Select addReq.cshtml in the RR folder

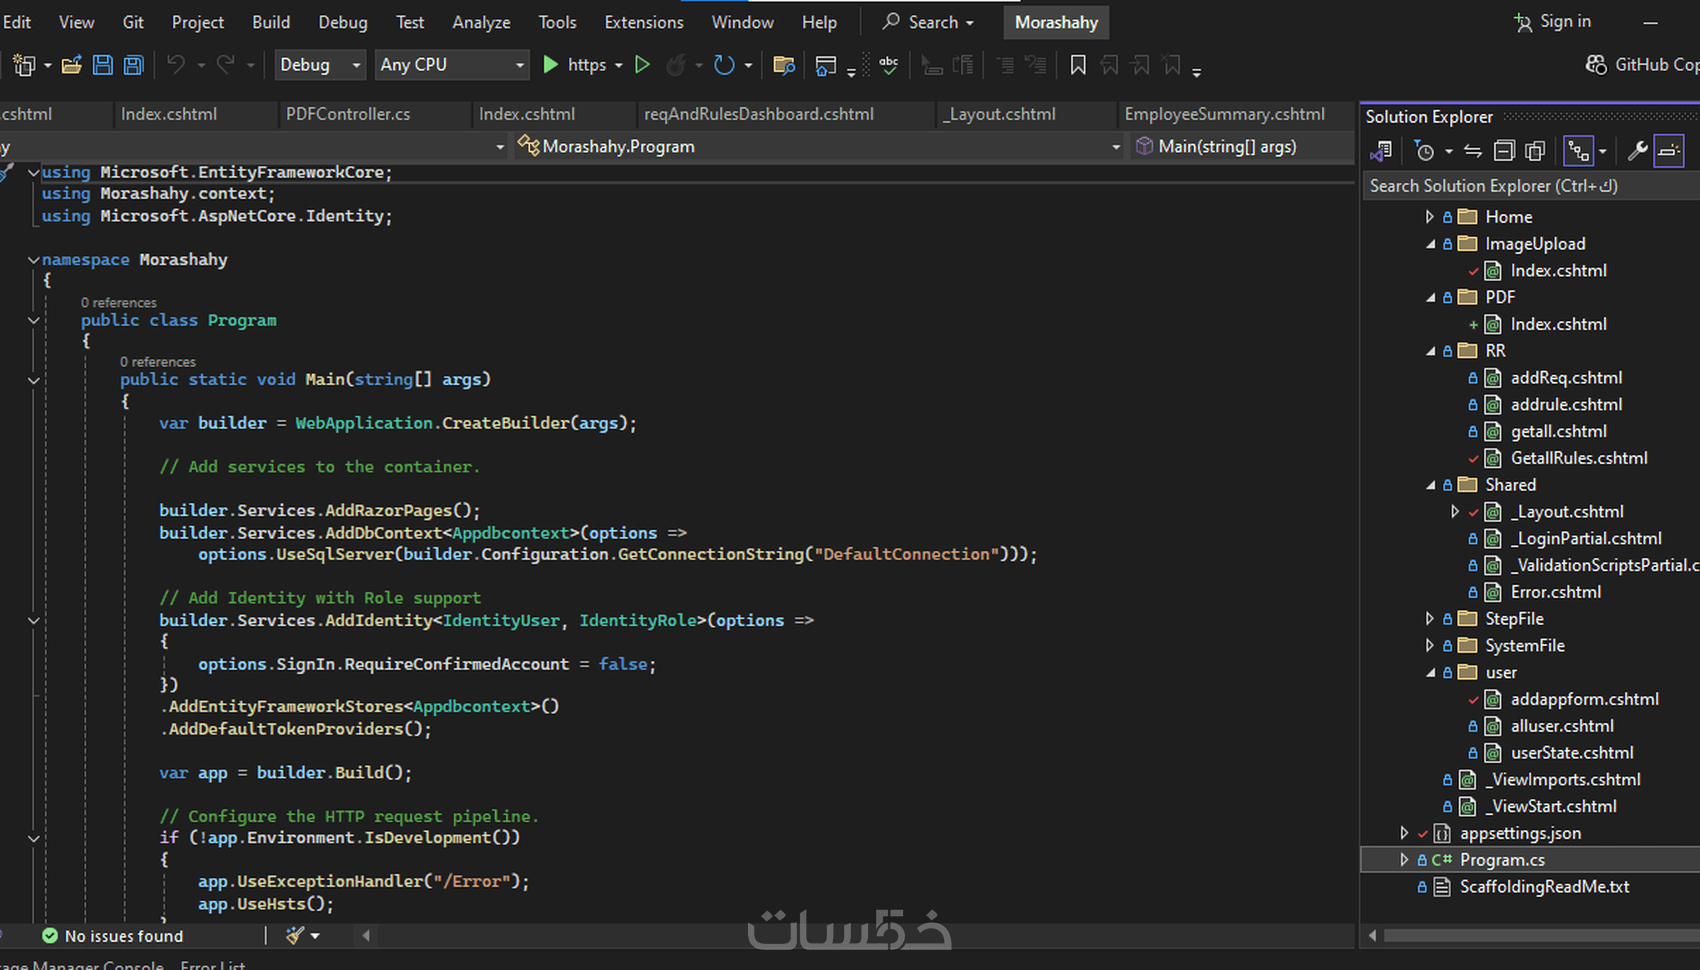coord(1566,378)
